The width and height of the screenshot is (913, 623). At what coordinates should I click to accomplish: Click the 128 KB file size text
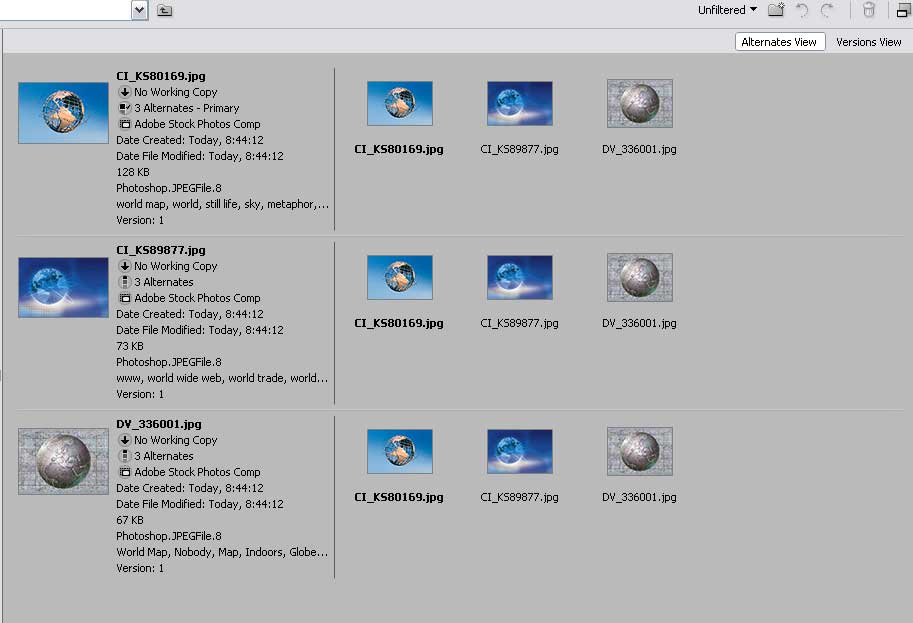click(x=133, y=172)
